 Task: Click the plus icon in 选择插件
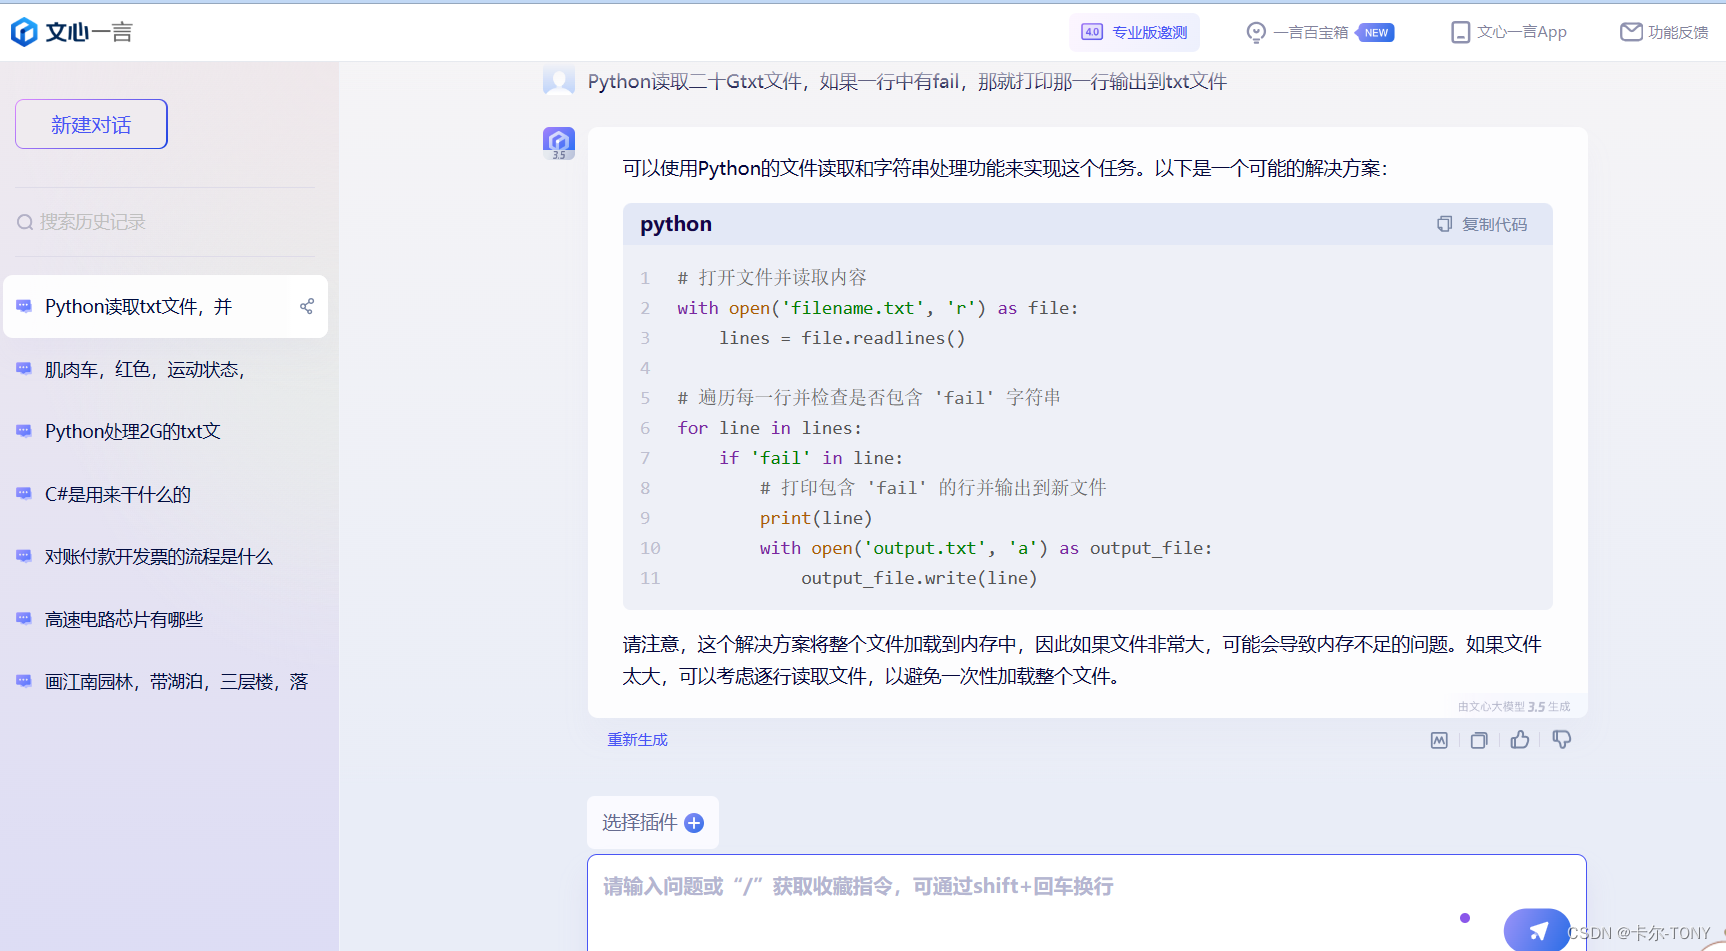(x=694, y=823)
